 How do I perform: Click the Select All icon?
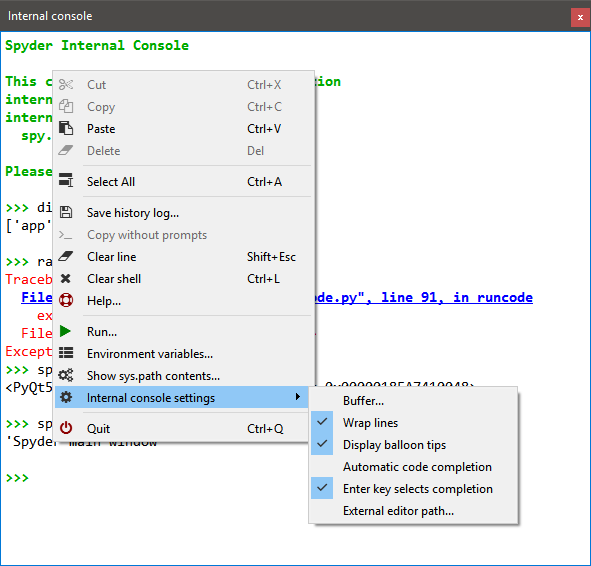coord(66,180)
